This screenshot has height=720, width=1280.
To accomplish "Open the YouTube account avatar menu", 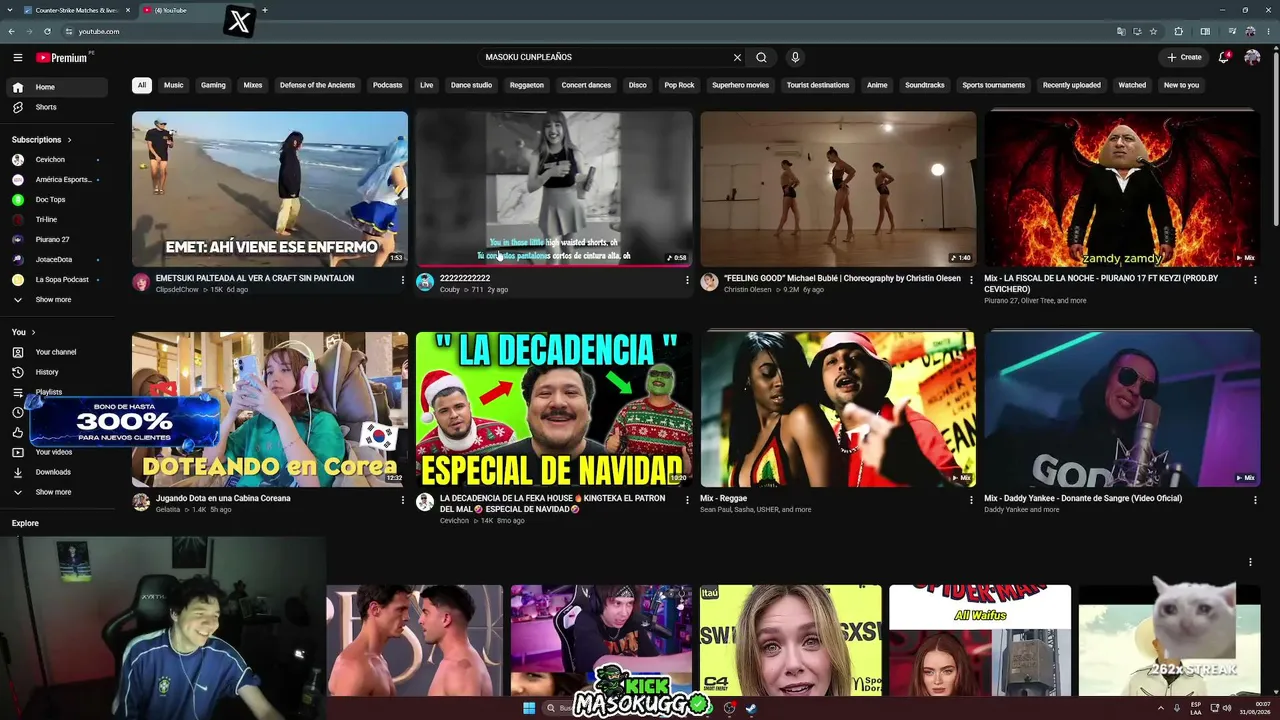I will point(1252,58).
